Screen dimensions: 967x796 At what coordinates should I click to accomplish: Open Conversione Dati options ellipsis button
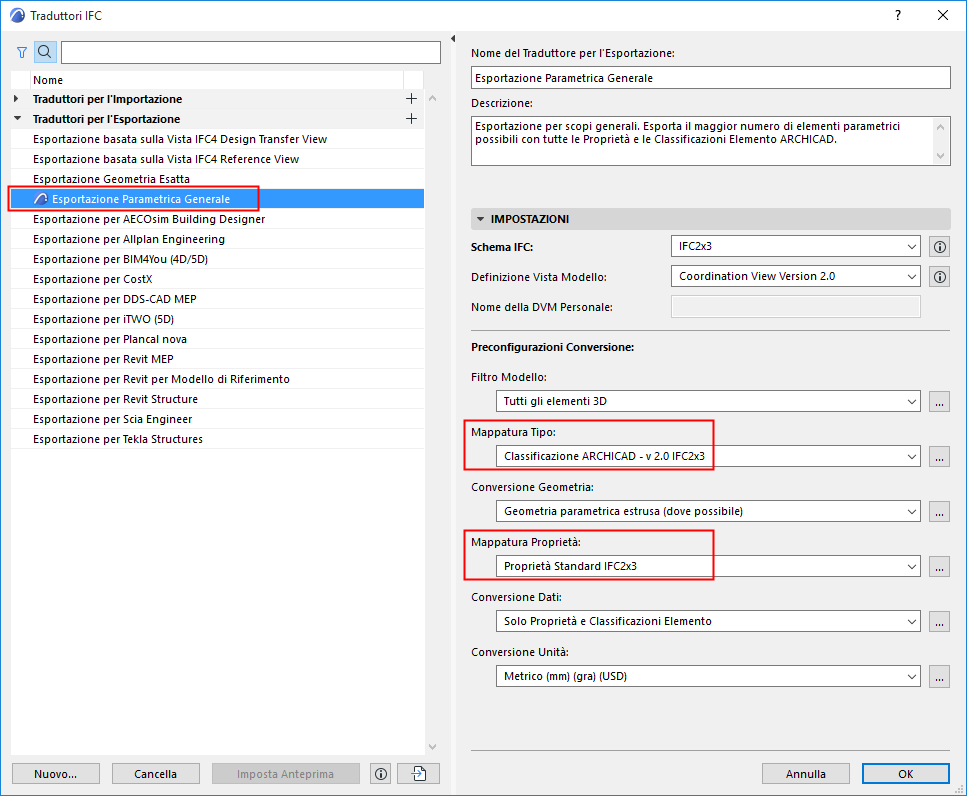click(x=939, y=622)
